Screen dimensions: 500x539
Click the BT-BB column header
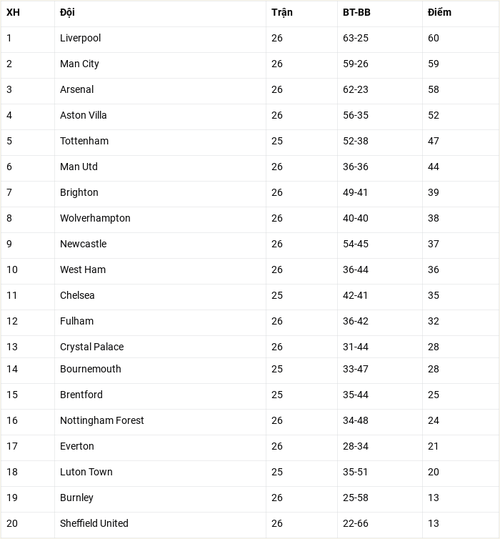(x=356, y=12)
